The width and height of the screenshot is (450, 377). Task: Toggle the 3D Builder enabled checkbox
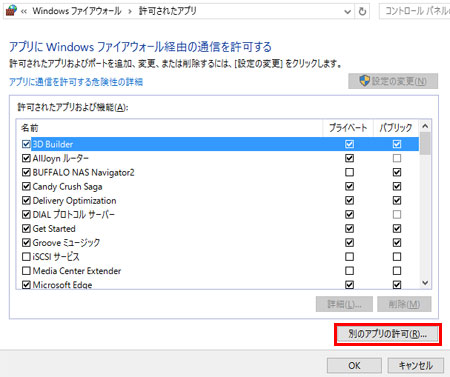[x=26, y=144]
